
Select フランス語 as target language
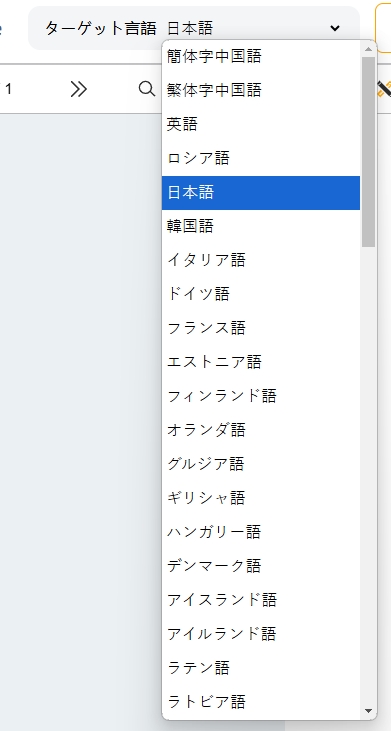click(x=261, y=328)
